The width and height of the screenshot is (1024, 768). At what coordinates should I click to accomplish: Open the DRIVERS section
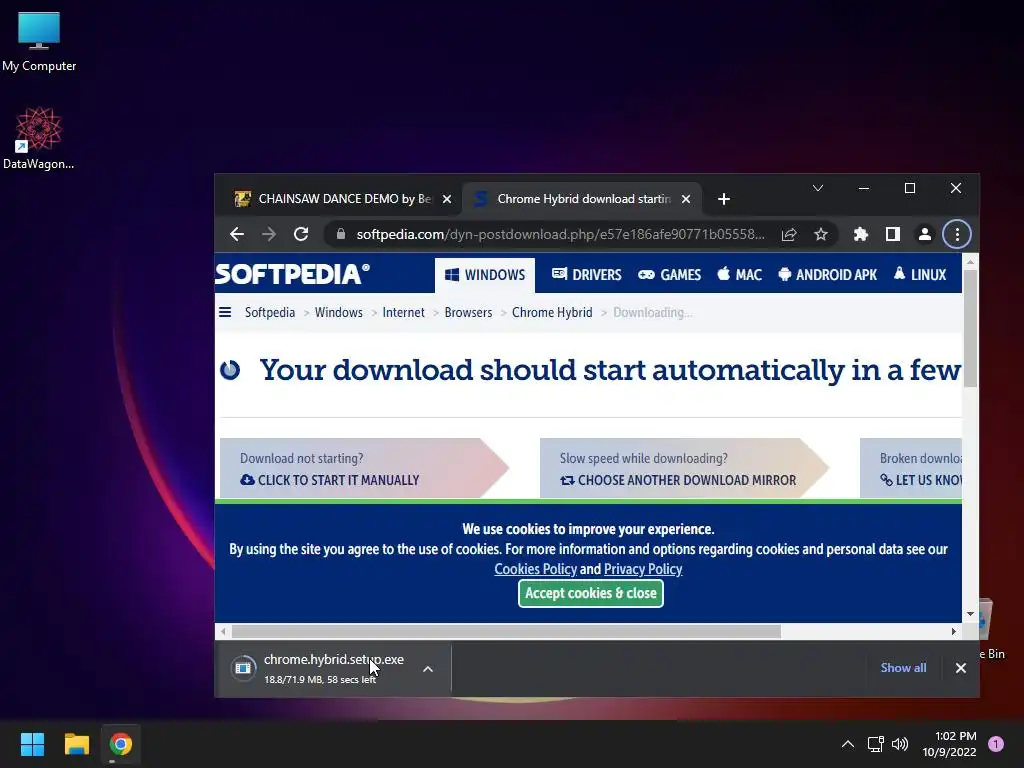(x=586, y=275)
